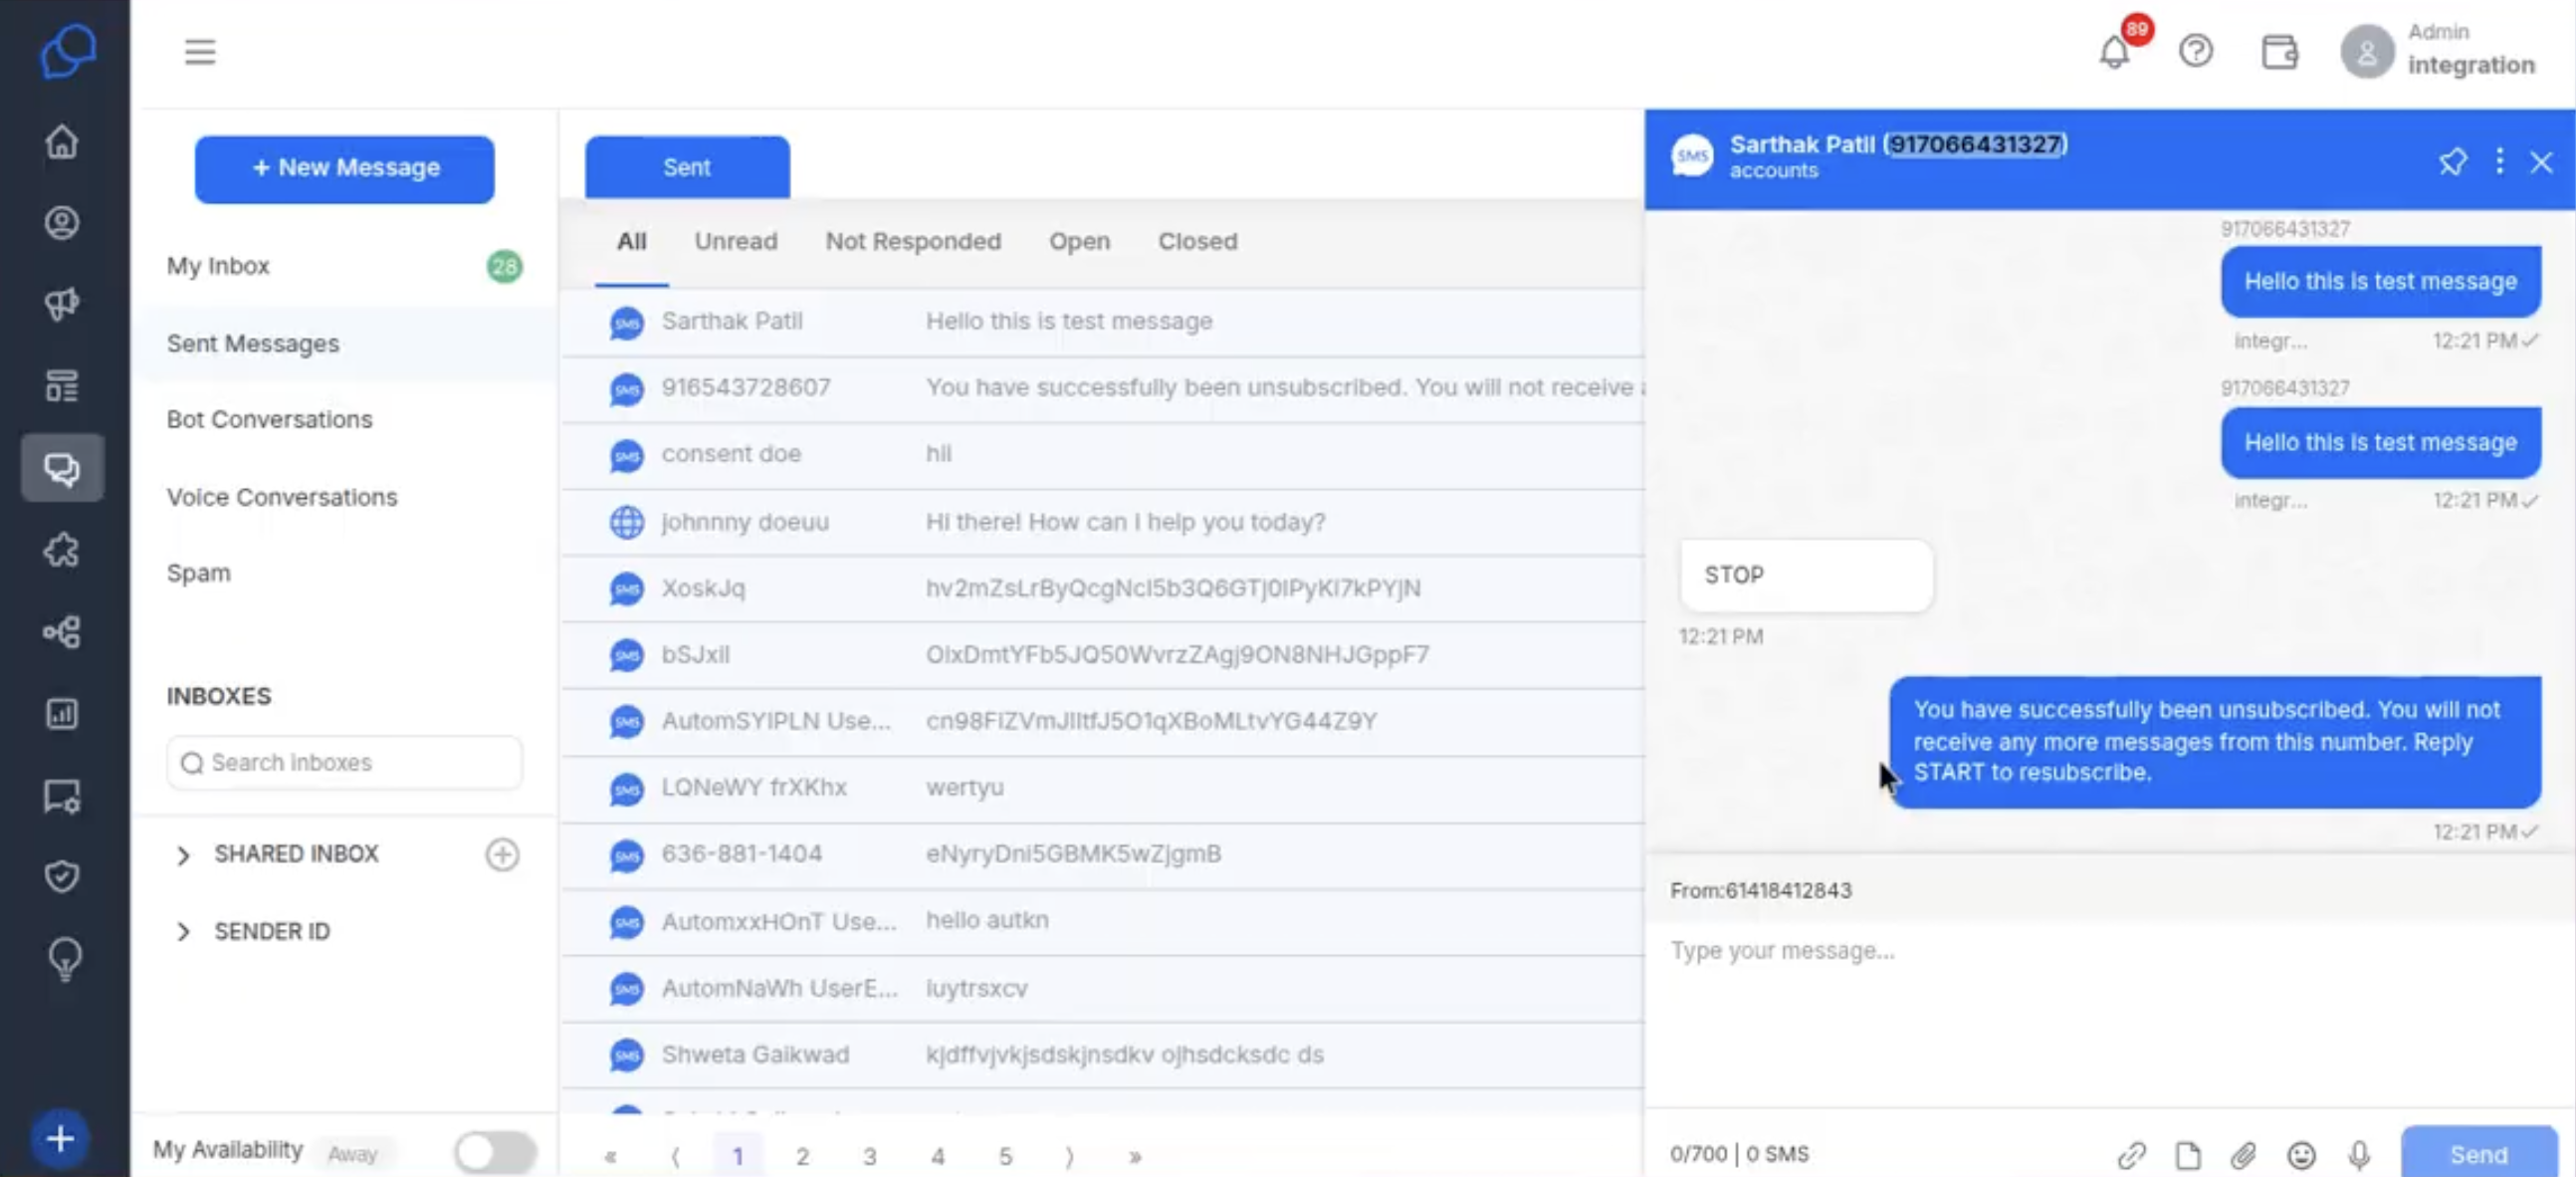Screen dimensions: 2576x1177
Task: Open the conversations chat icon in the sidebar
Action: coord(62,467)
